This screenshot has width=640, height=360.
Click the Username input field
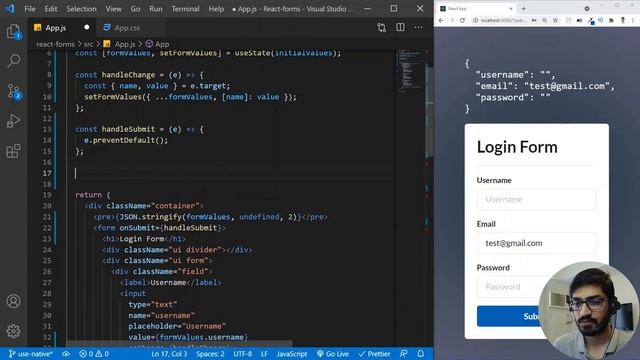click(x=536, y=199)
